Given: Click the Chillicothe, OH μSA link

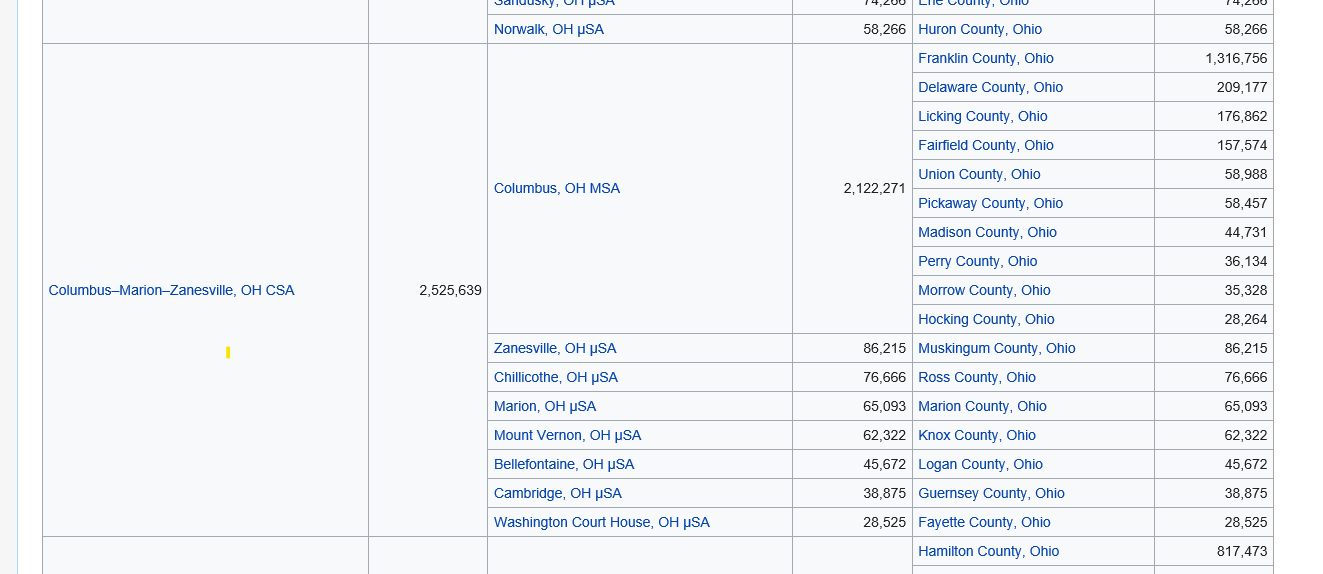Looking at the screenshot, I should 556,377.
